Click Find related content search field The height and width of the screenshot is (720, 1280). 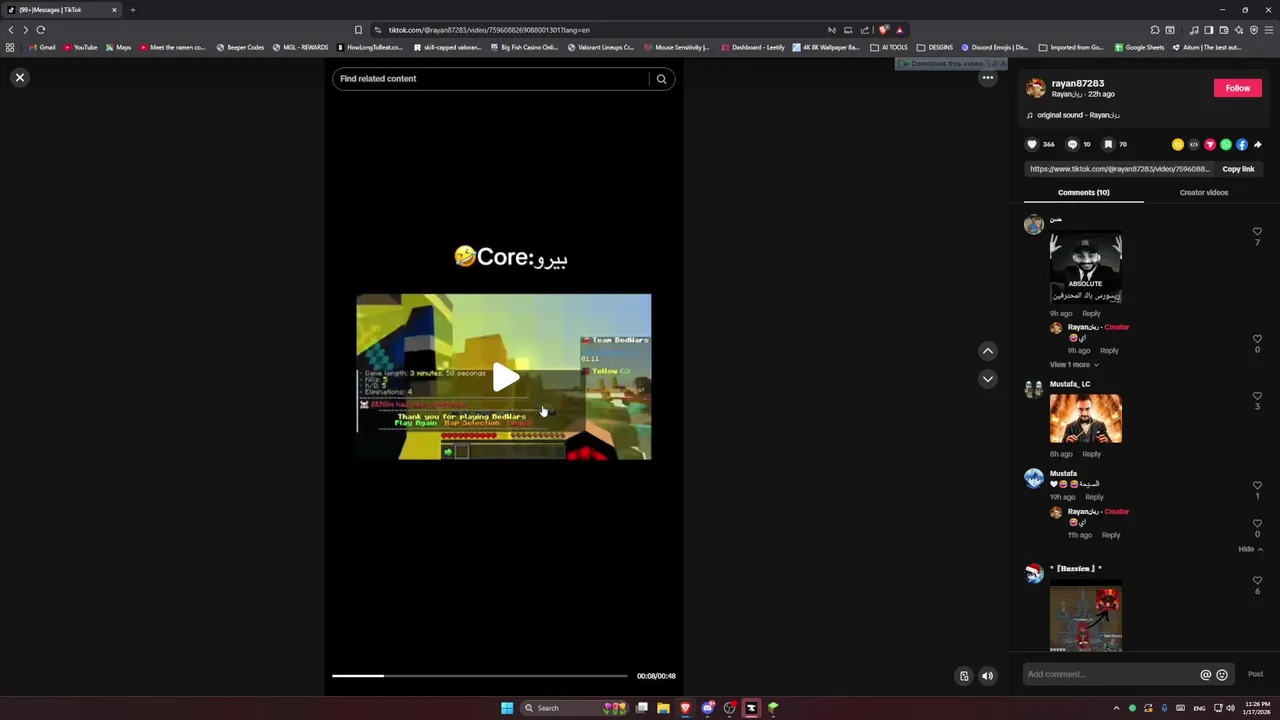pyautogui.click(x=490, y=79)
